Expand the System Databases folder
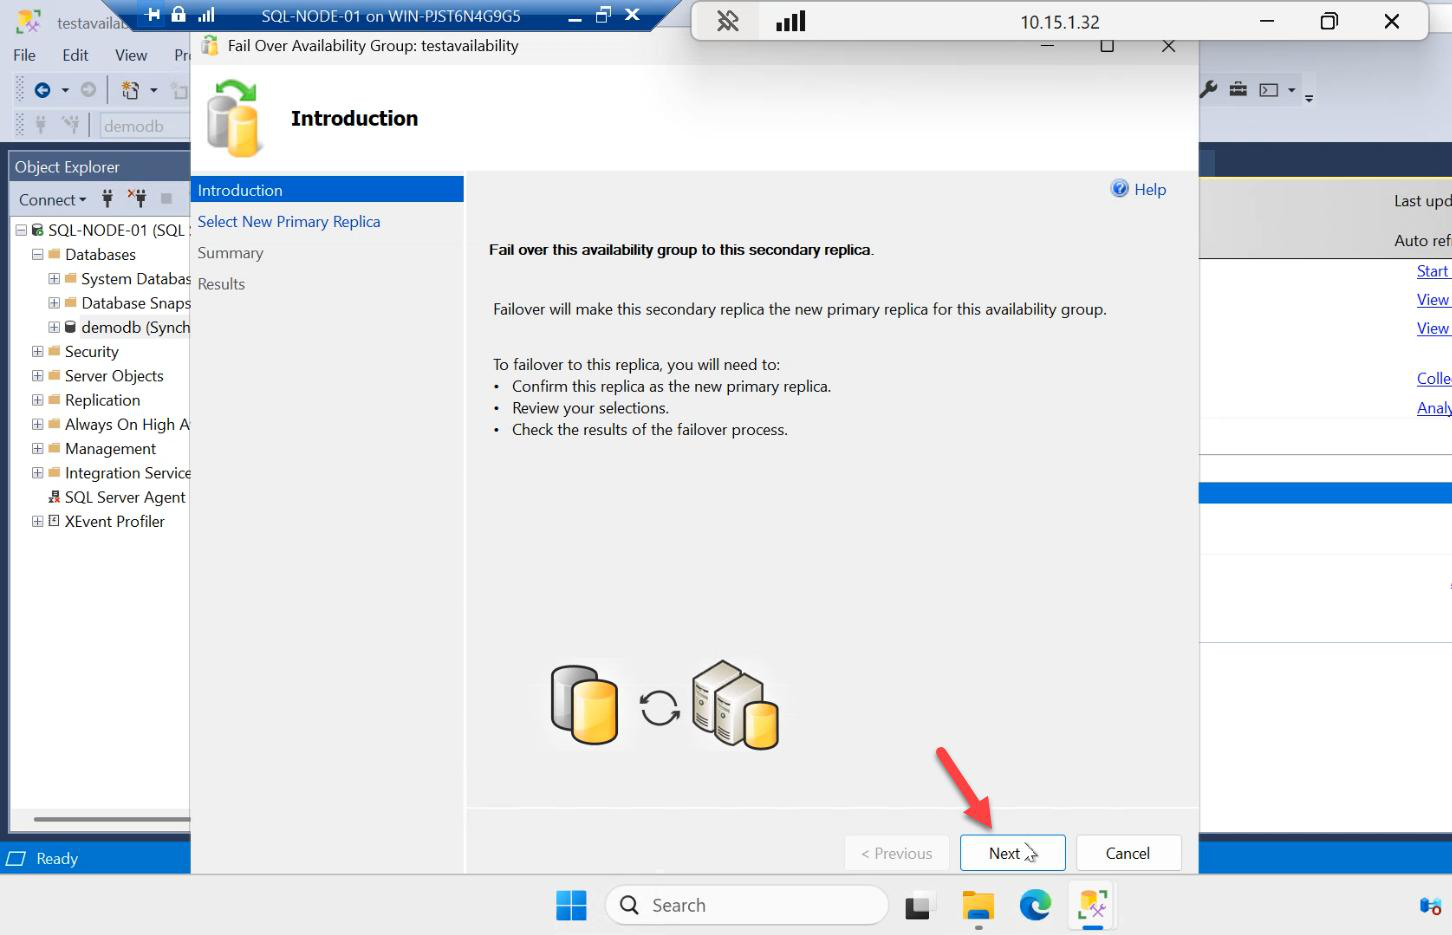Image resolution: width=1452 pixels, height=935 pixels. 54,278
